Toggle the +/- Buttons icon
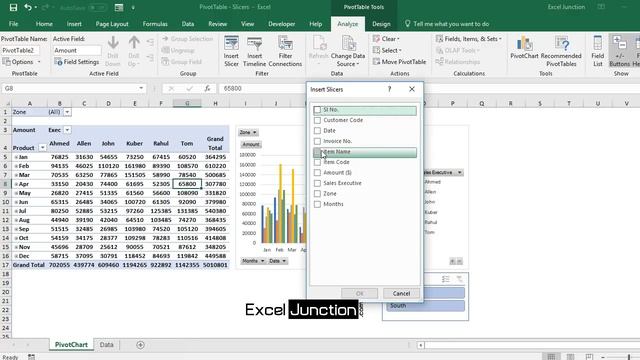 coord(620,51)
